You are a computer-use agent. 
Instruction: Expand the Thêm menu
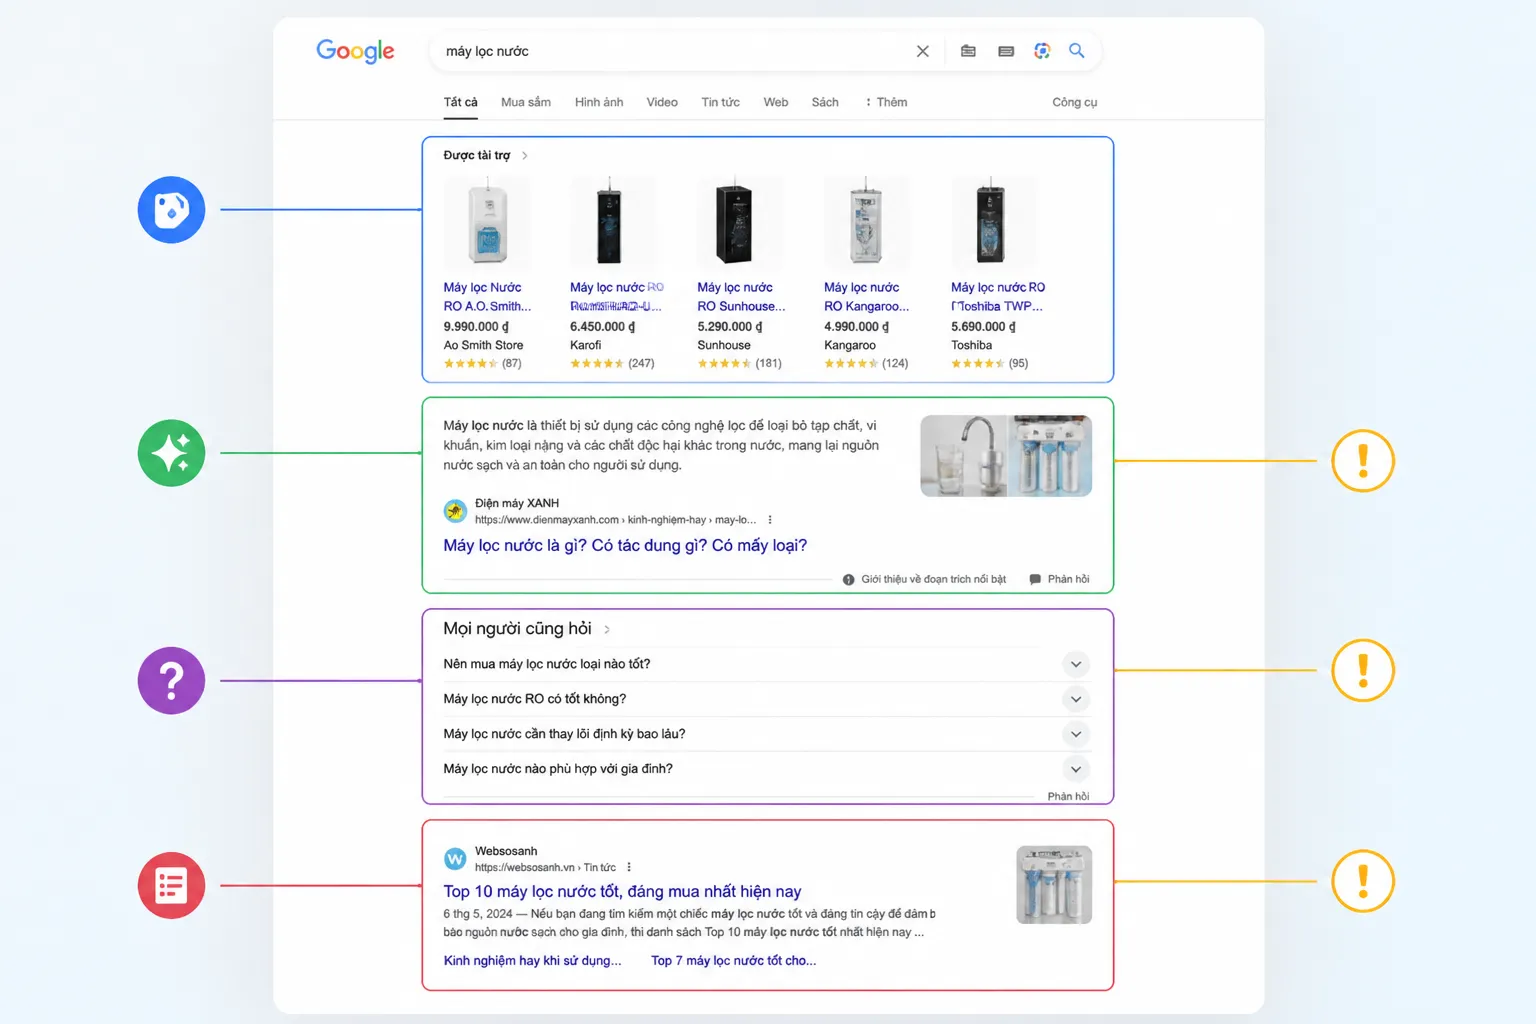tap(887, 102)
